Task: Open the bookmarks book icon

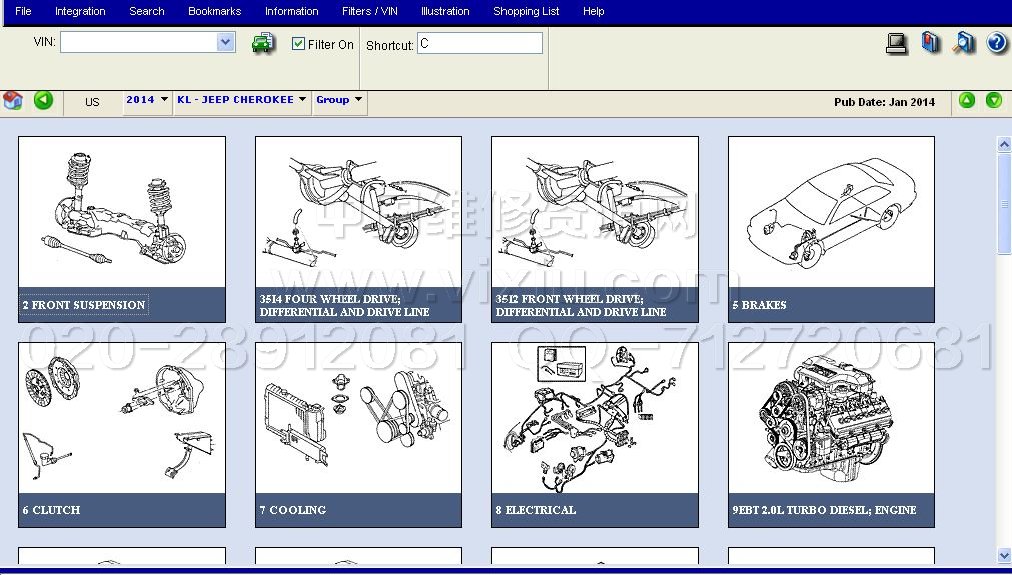Action: click(931, 43)
